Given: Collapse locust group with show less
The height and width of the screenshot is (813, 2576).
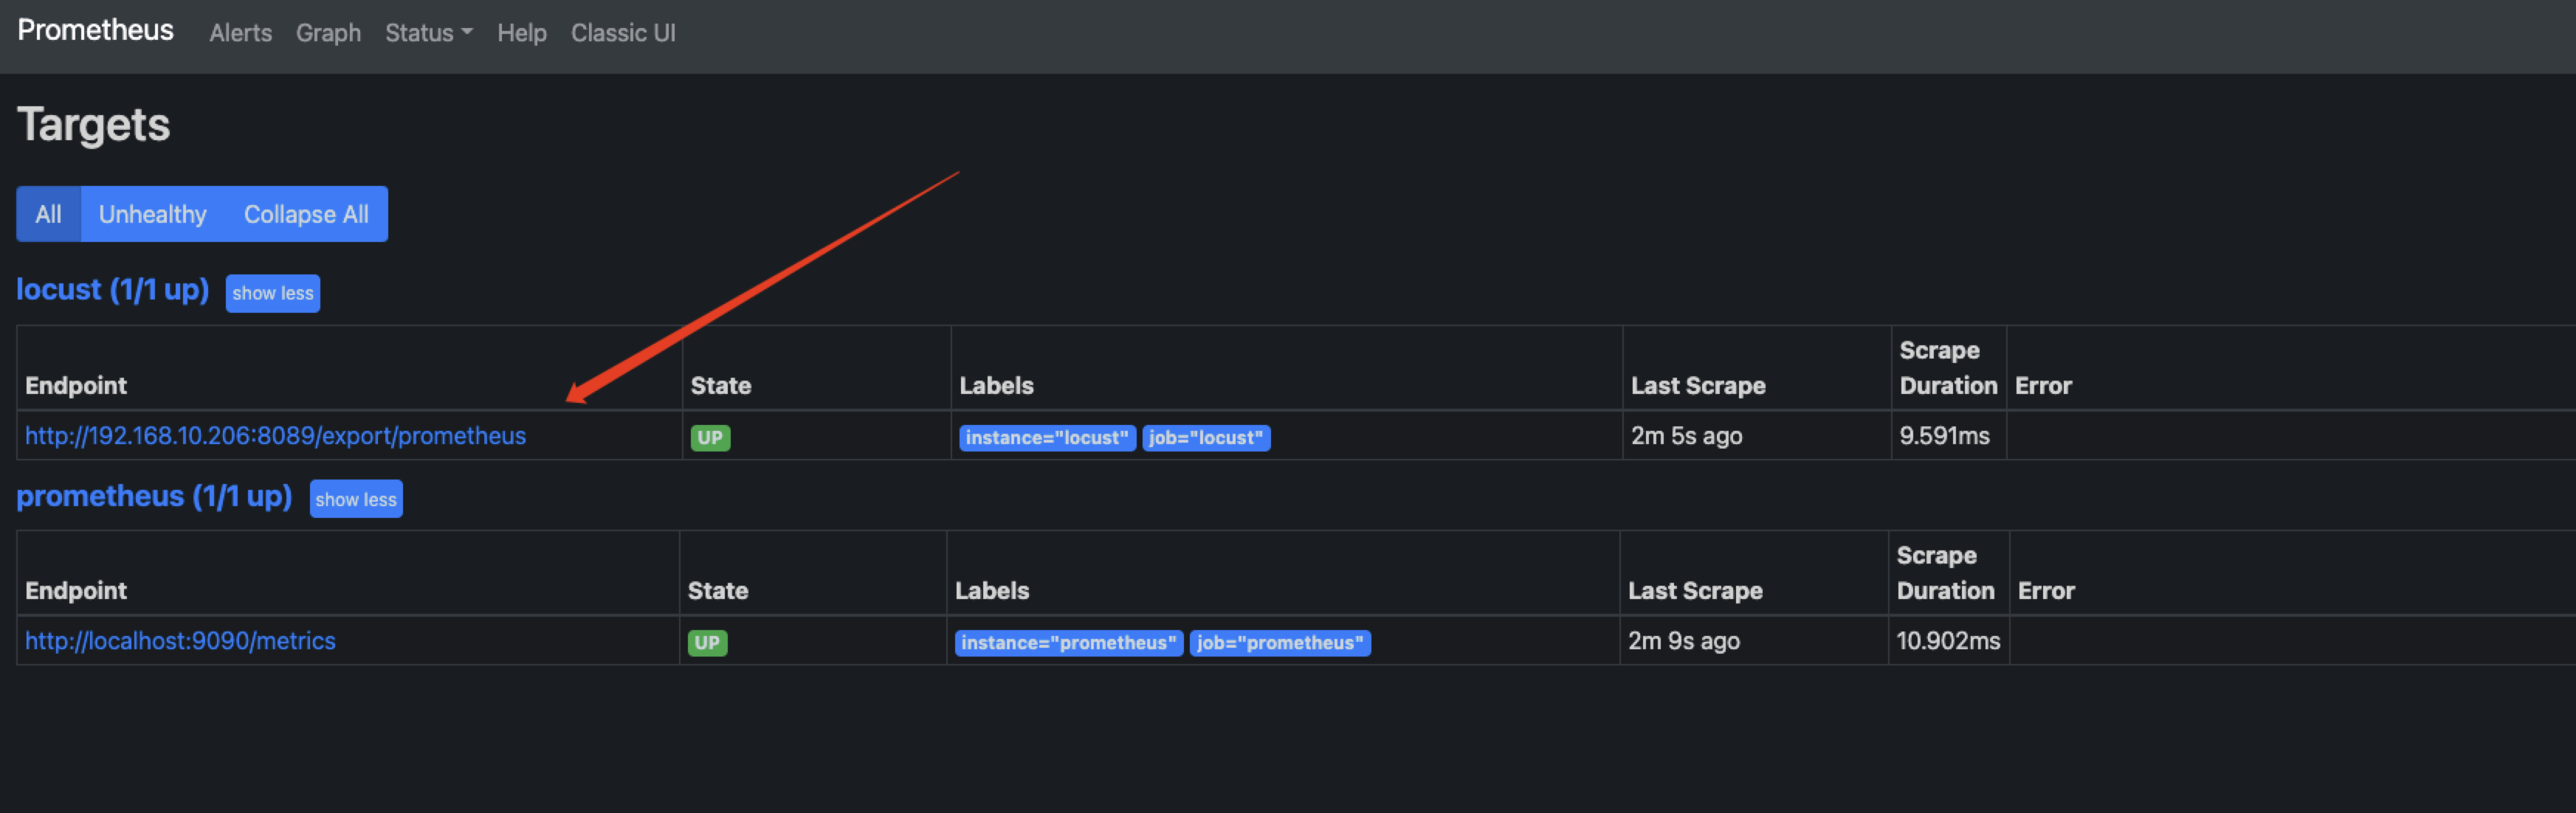Looking at the screenshot, I should (272, 293).
